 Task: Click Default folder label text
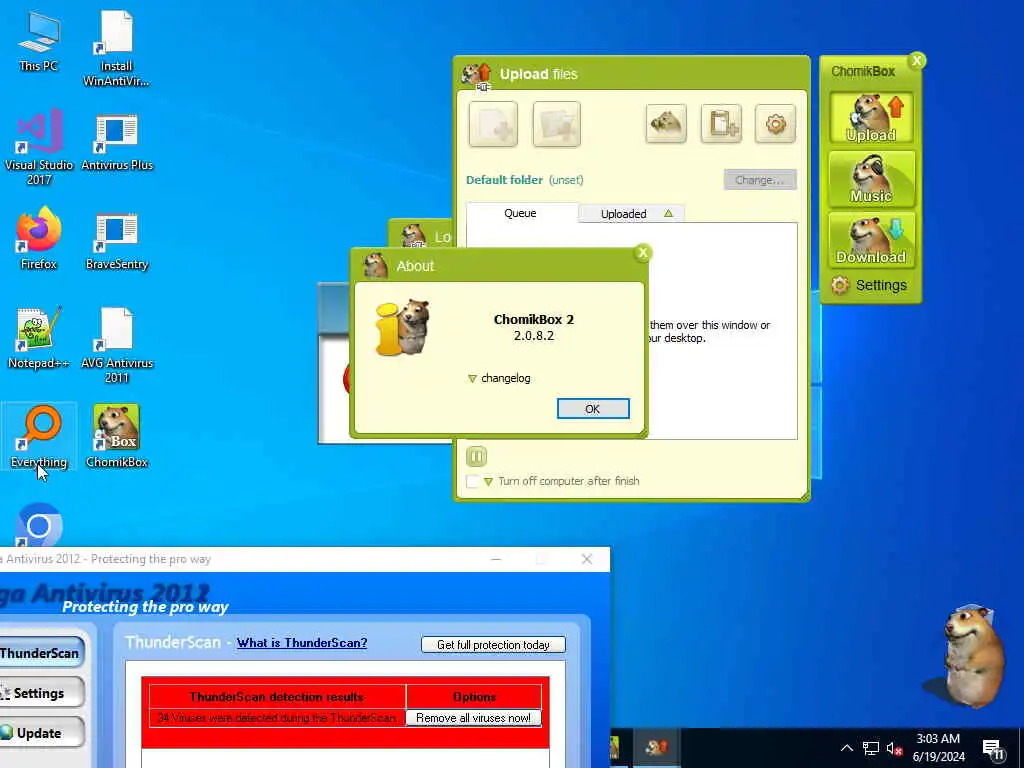504,180
